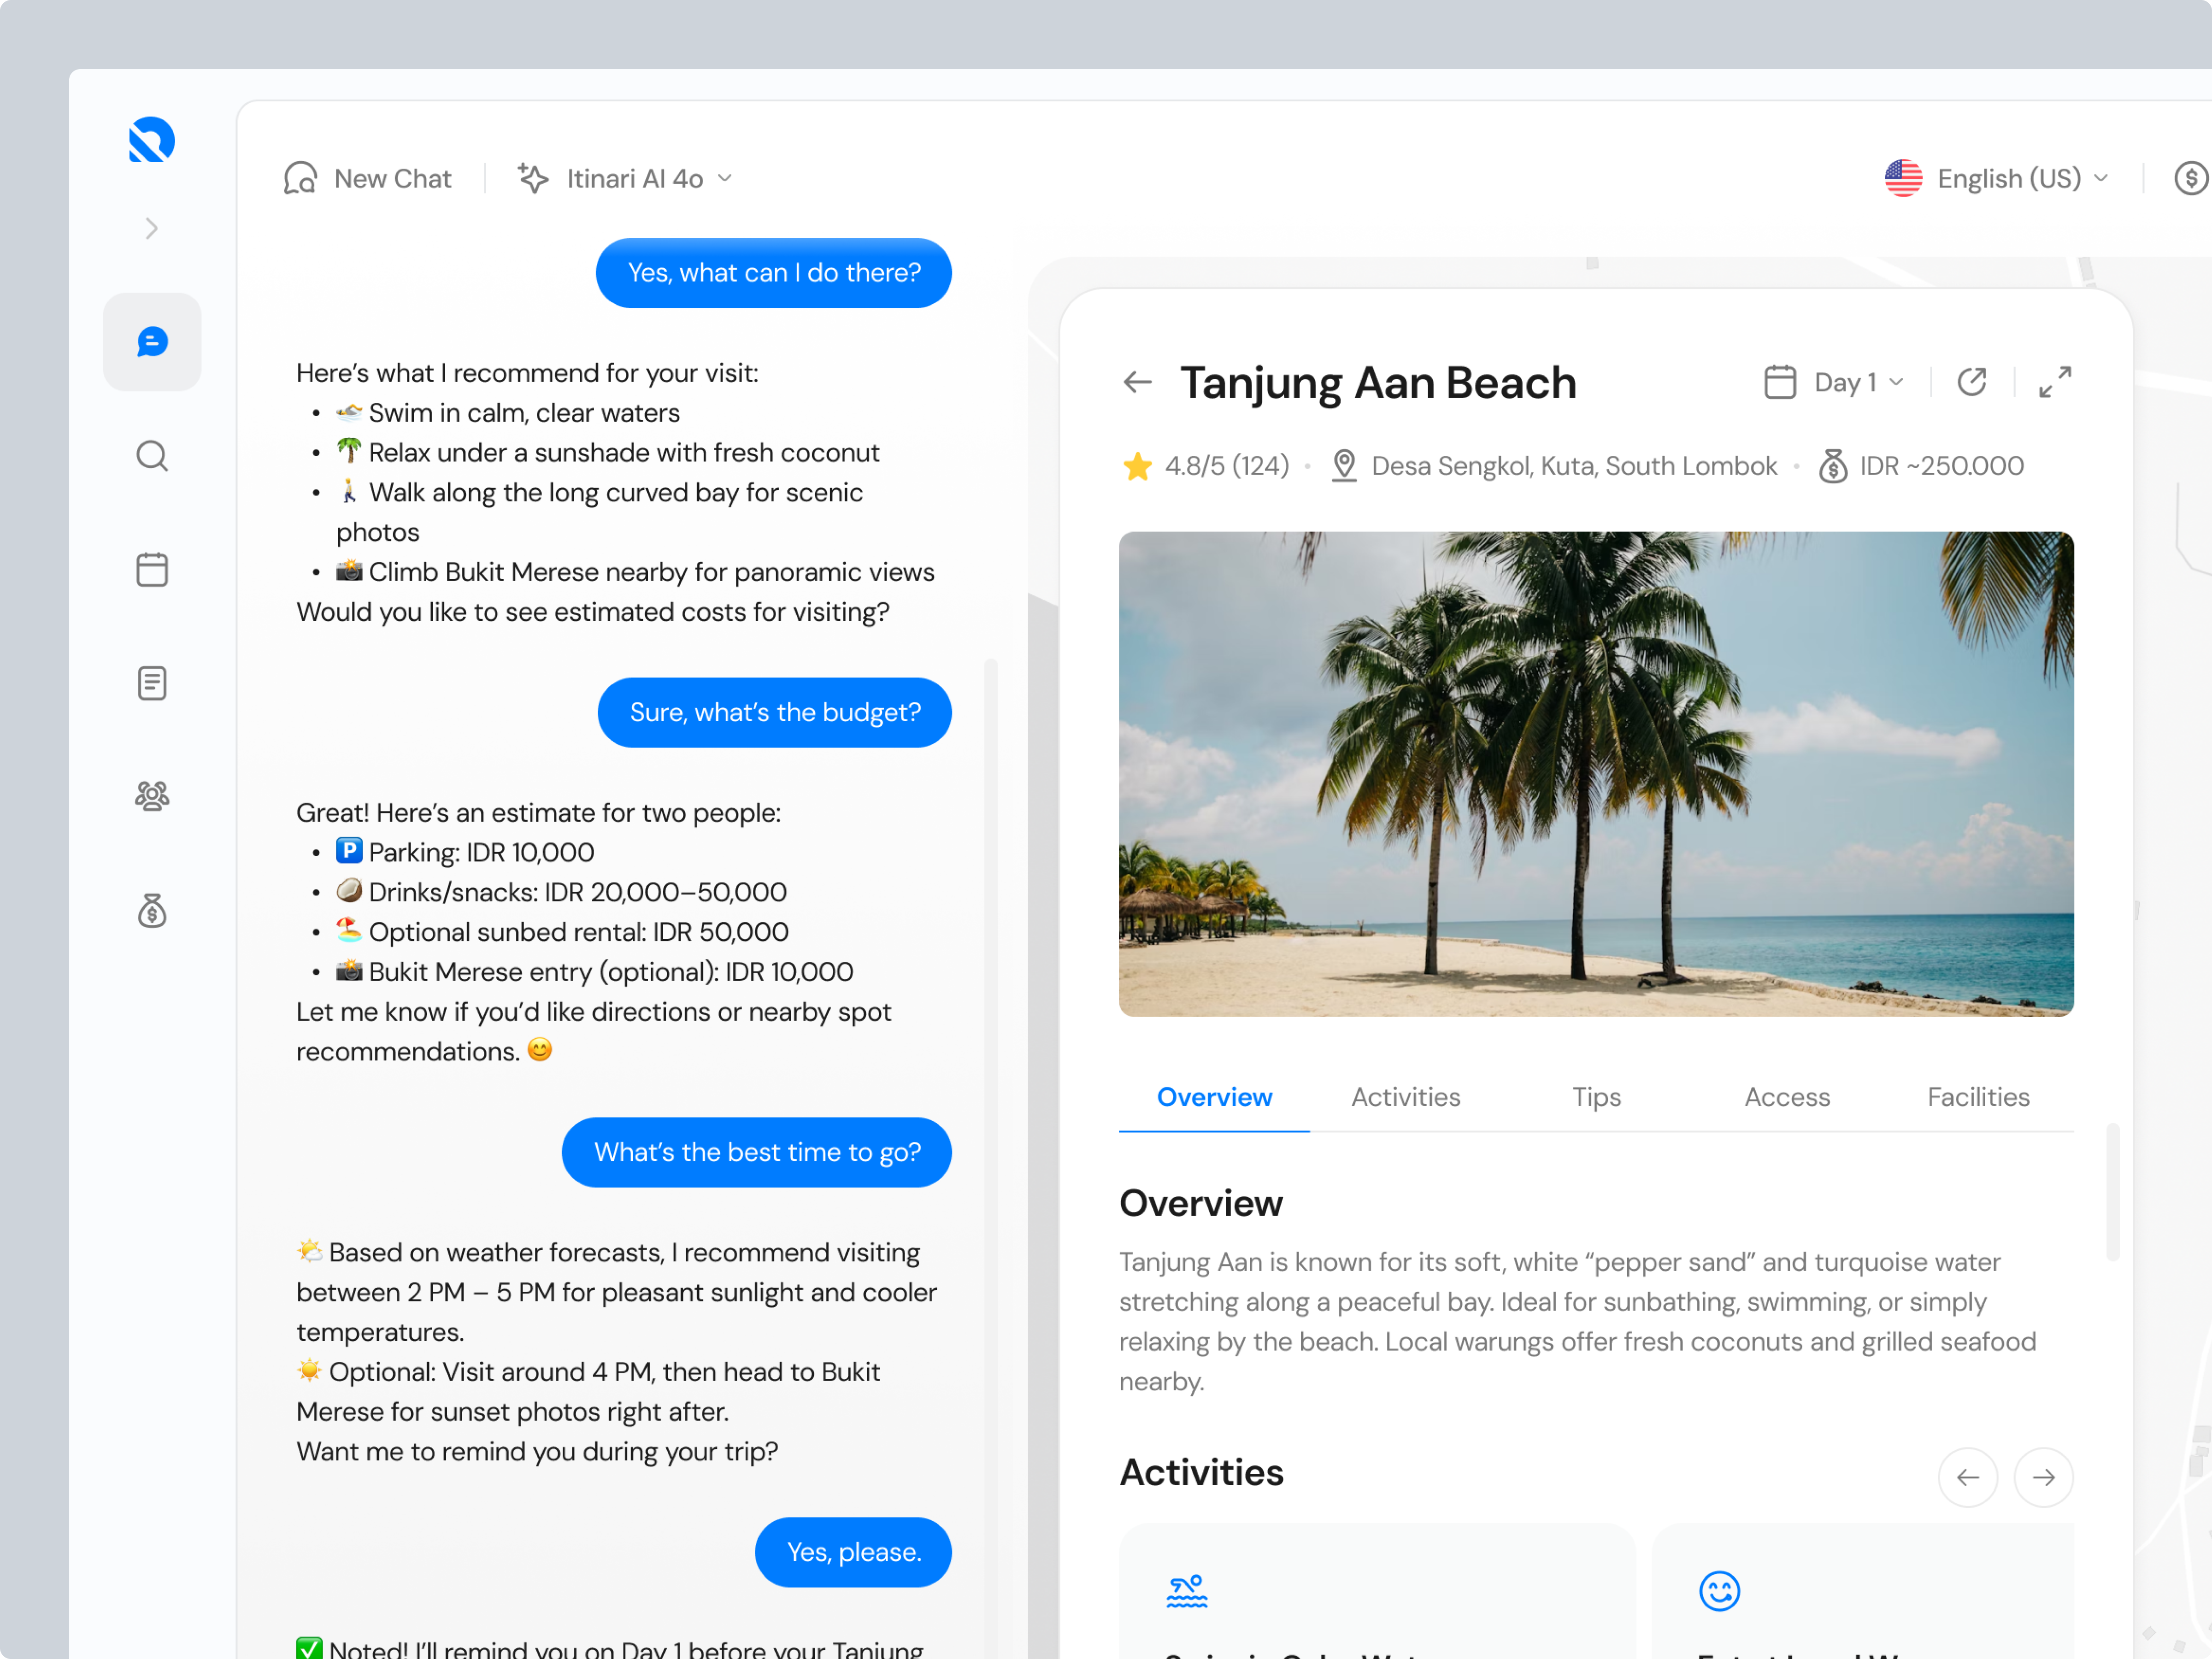The width and height of the screenshot is (2212, 1659).
Task: Open the notes/itinerary document icon in sidebar
Action: (152, 683)
